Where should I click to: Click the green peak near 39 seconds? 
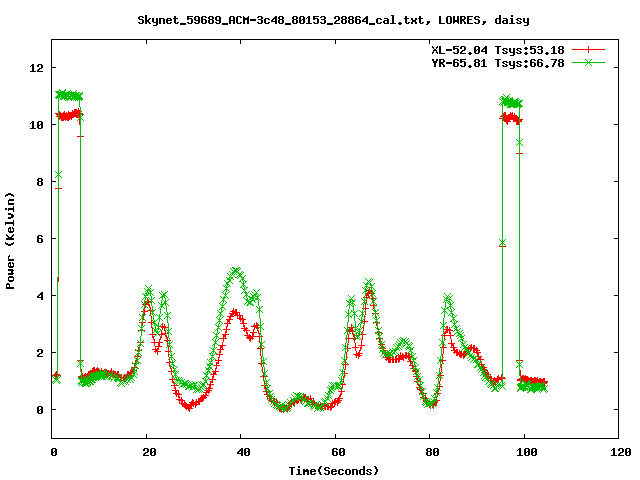click(236, 271)
